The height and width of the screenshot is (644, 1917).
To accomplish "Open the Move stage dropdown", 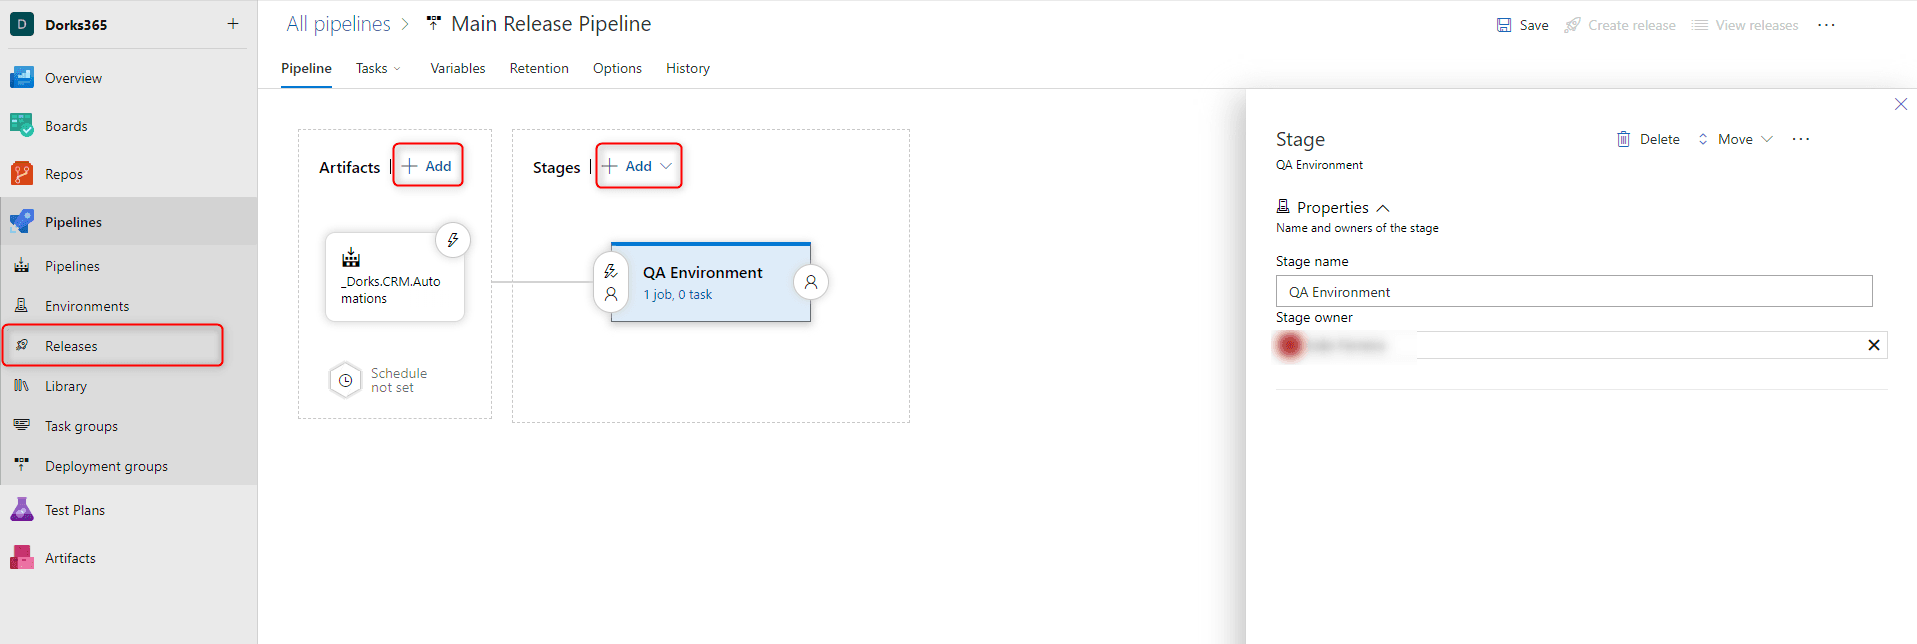I will click(1735, 139).
